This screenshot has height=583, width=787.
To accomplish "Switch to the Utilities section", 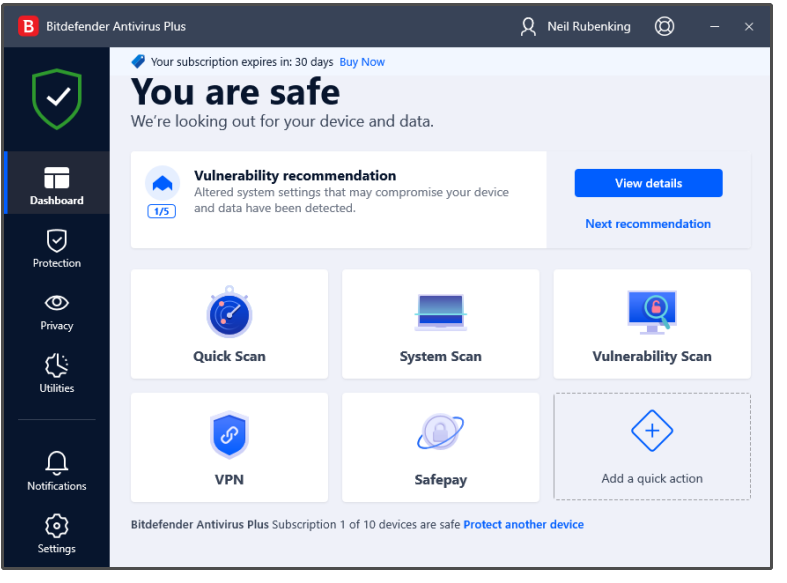I will [x=57, y=373].
